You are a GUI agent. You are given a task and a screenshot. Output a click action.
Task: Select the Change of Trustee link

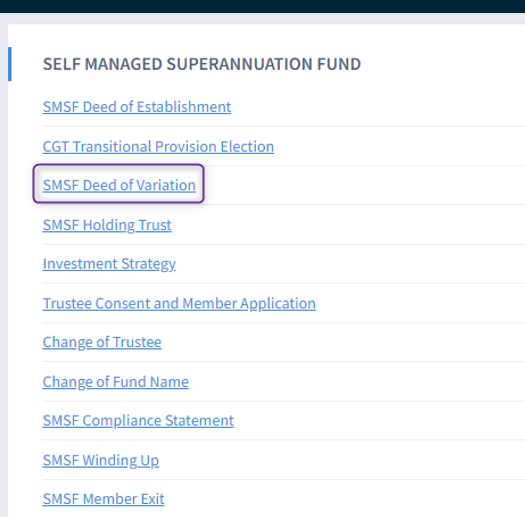click(102, 342)
